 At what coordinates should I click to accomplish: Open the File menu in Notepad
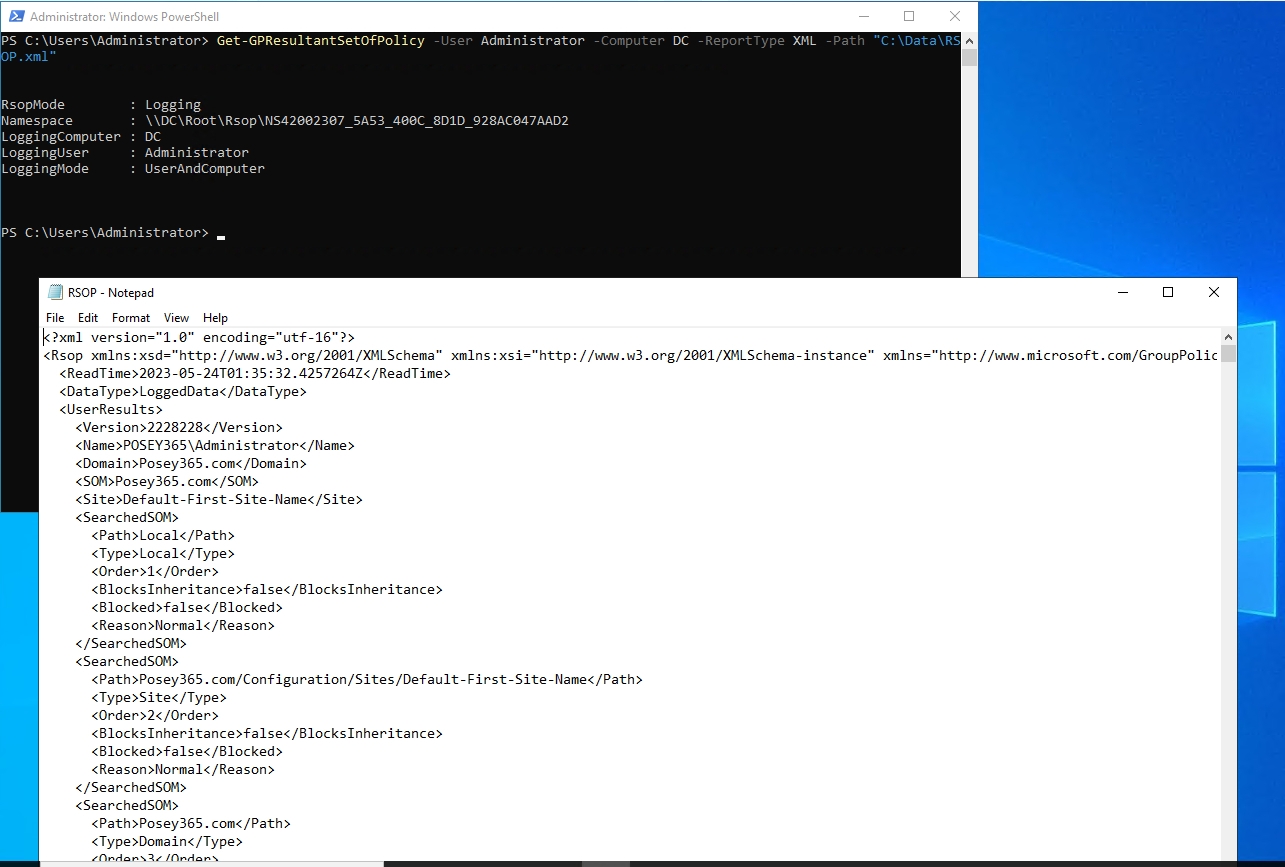click(54, 317)
